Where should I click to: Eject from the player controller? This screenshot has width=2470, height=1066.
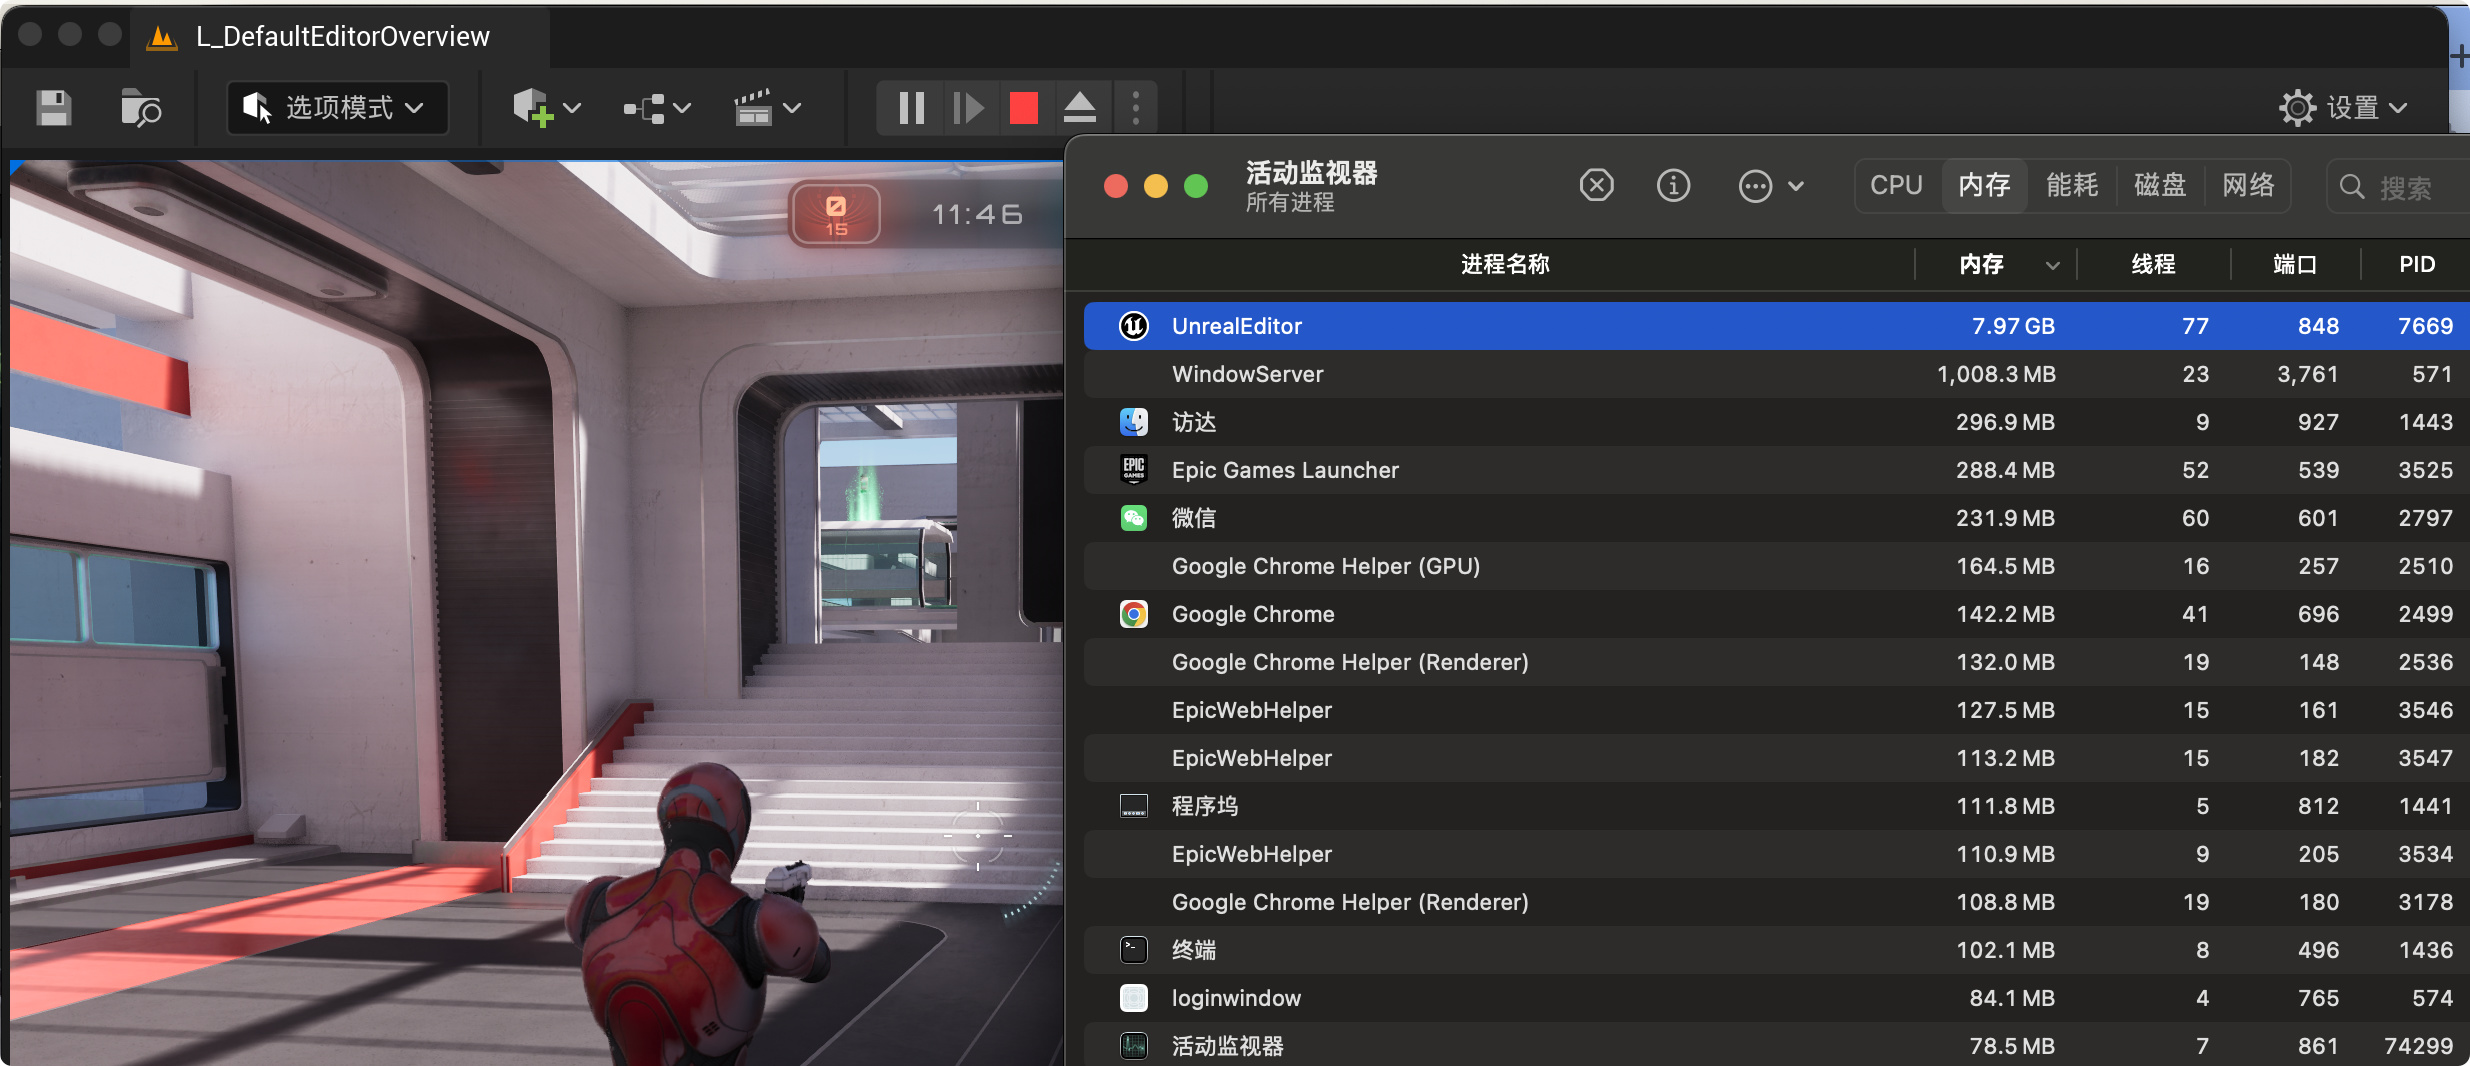tap(1080, 108)
